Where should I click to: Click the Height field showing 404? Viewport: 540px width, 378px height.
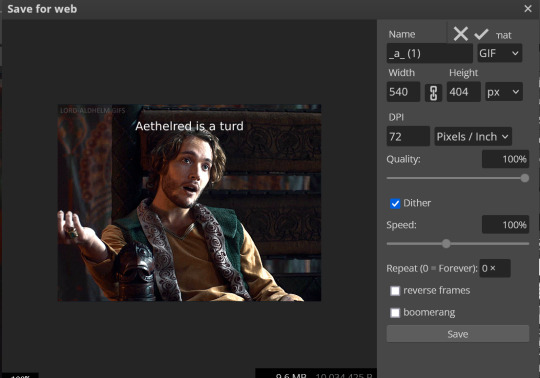[464, 92]
